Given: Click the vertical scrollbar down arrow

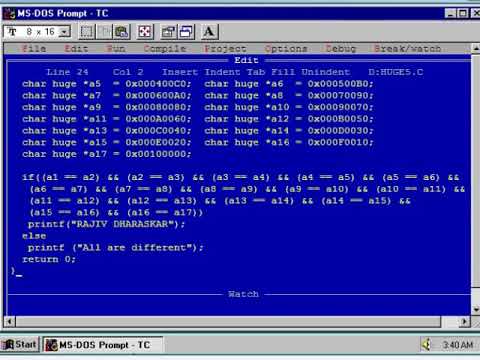Looking at the screenshot, I should point(476,309).
